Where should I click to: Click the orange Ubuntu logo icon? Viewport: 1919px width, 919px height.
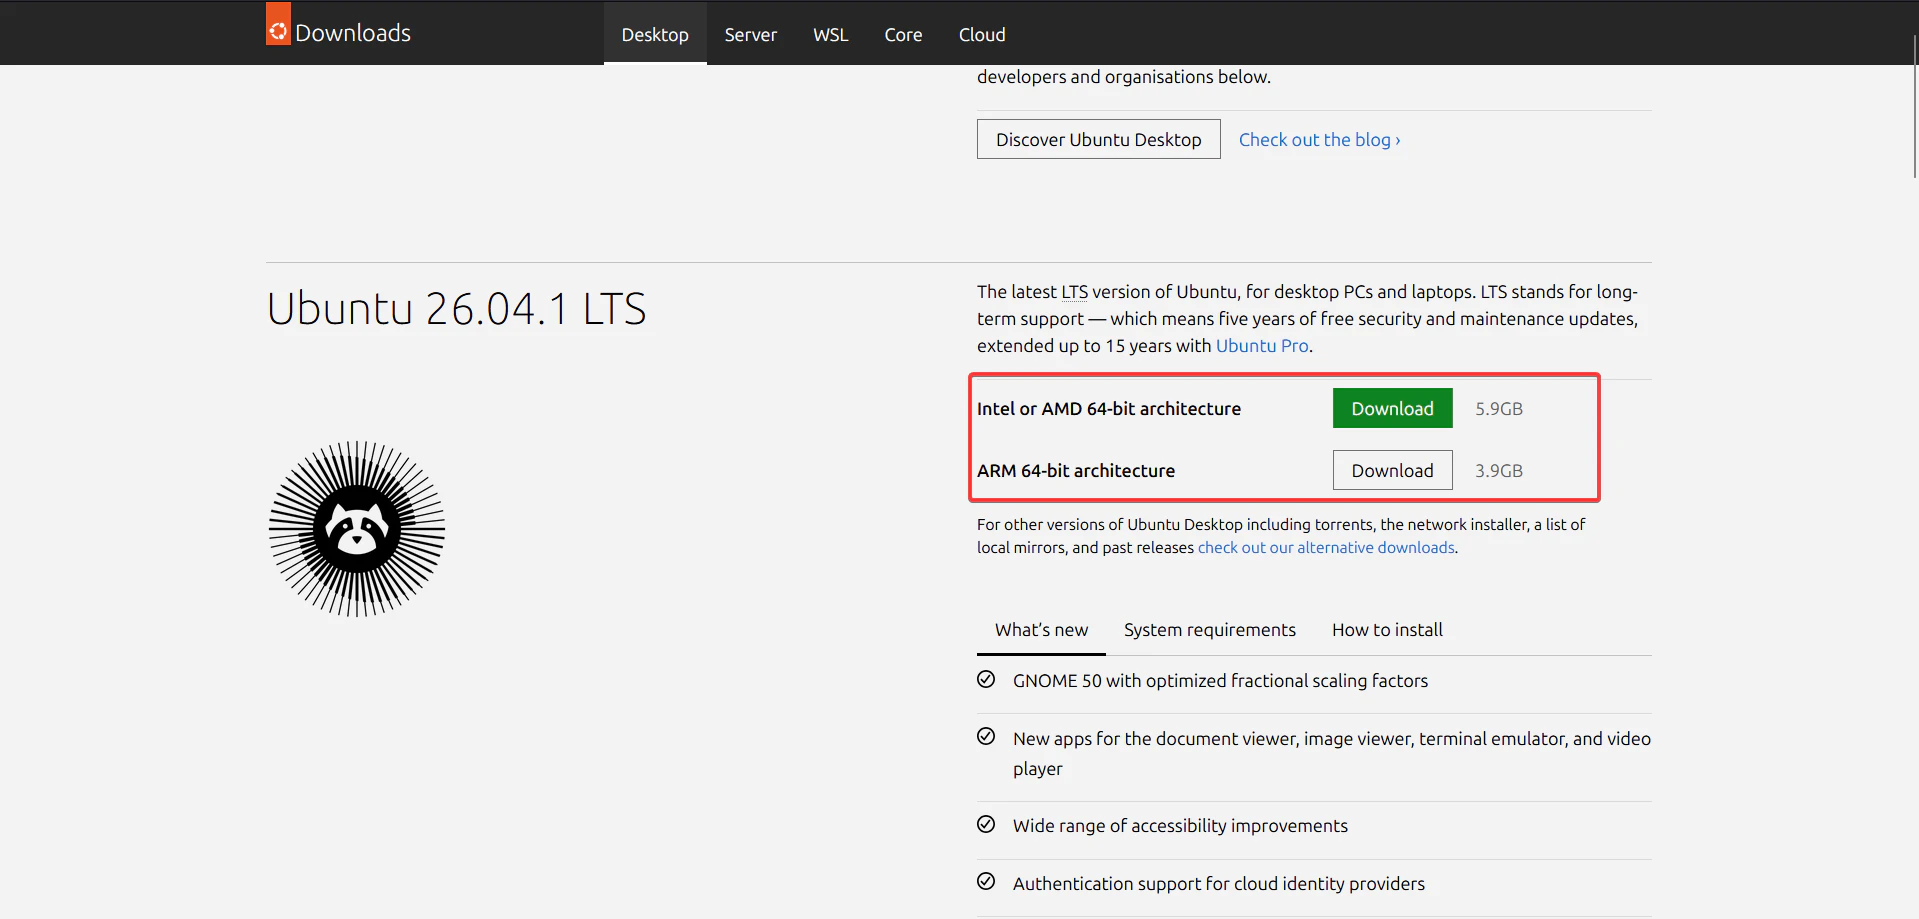coord(278,24)
